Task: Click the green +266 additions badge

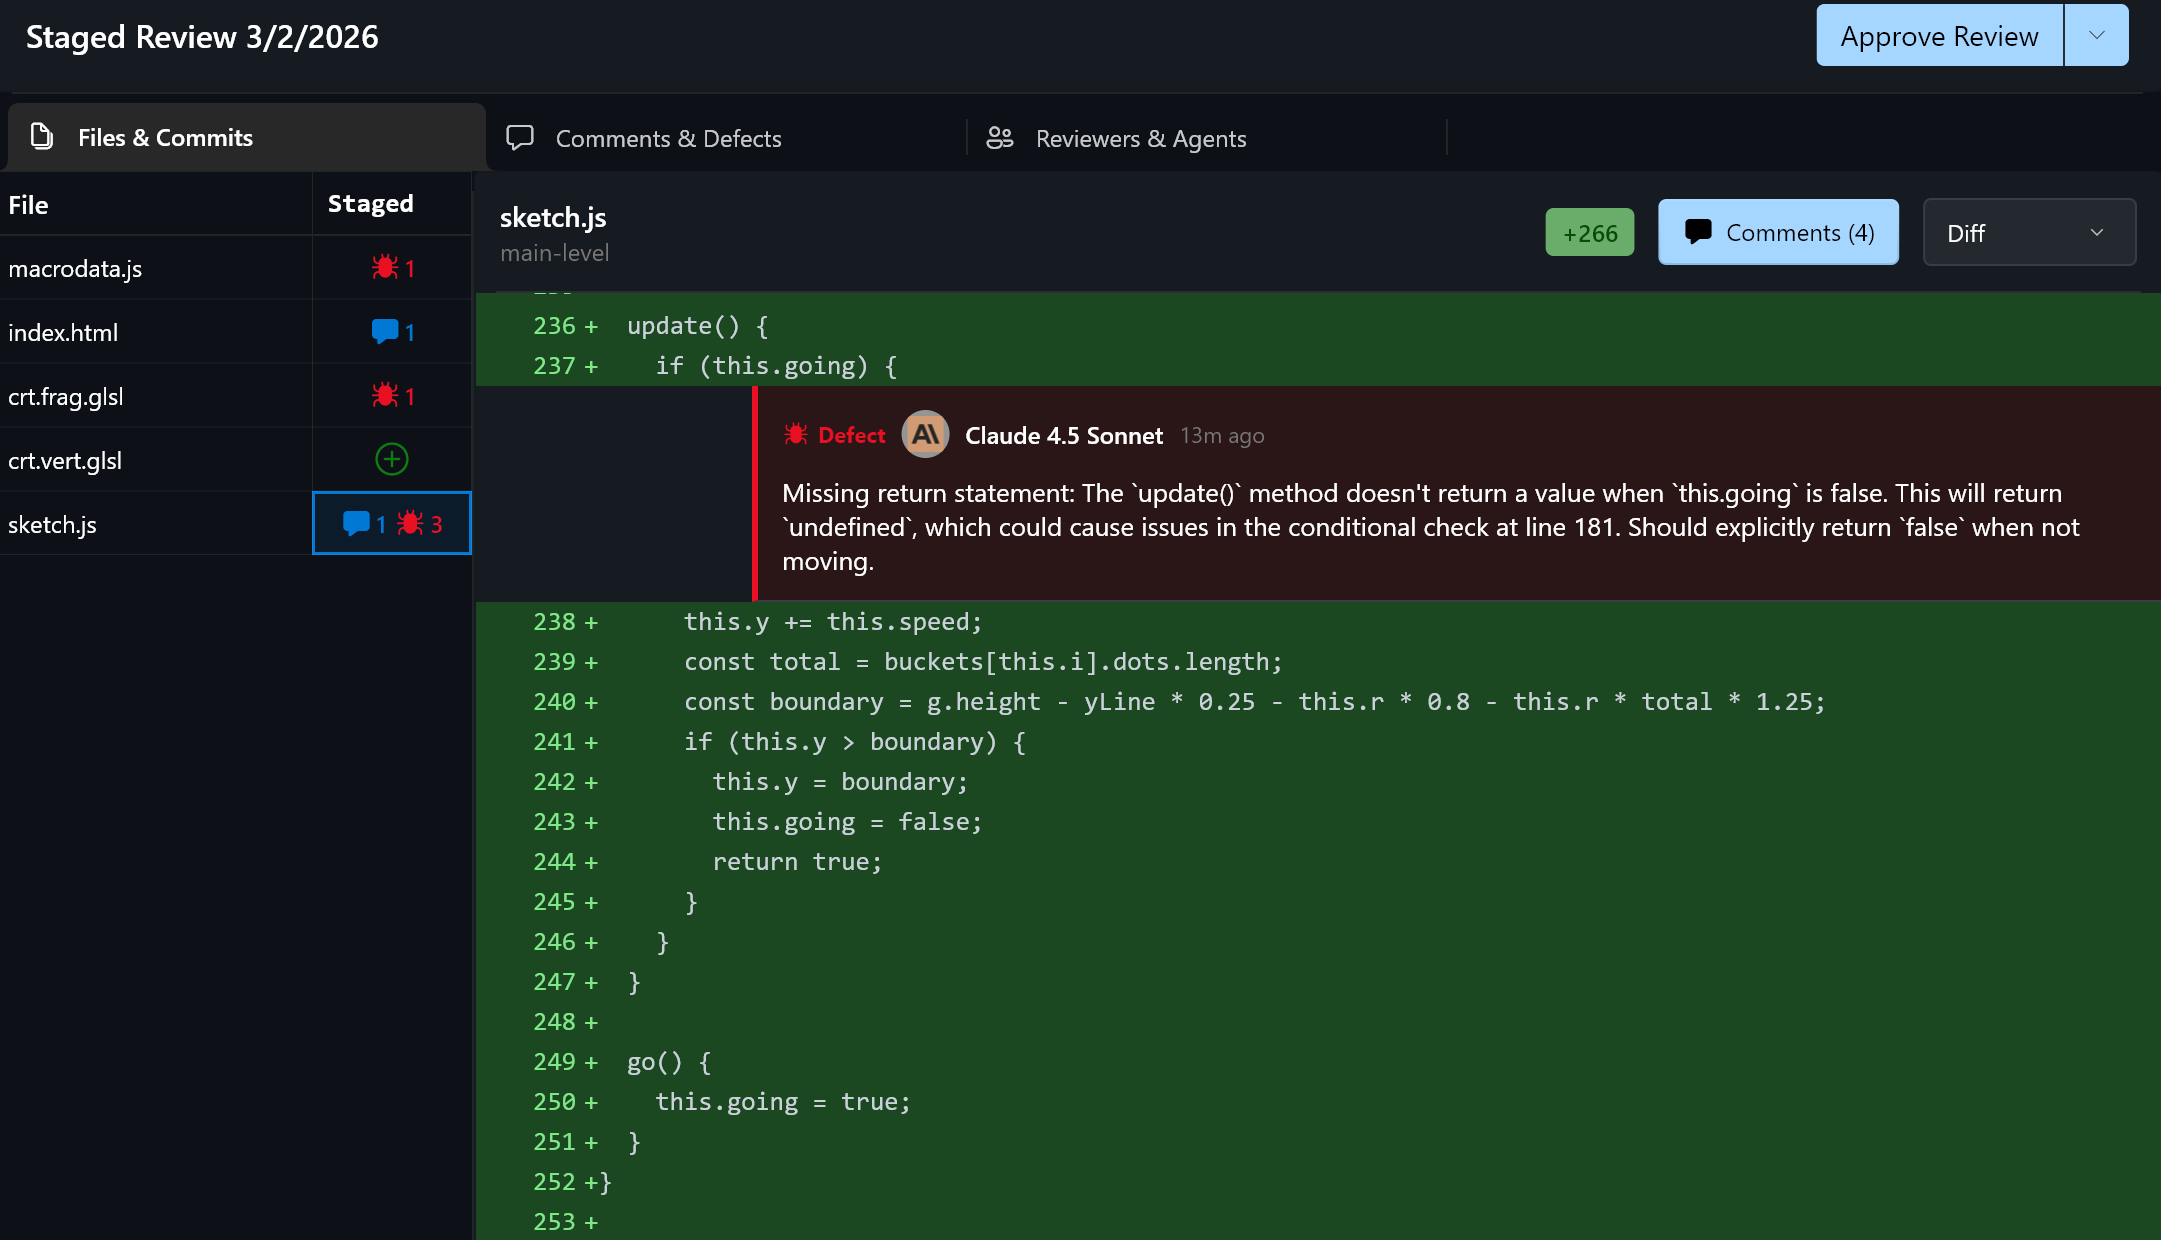Action: [1589, 232]
